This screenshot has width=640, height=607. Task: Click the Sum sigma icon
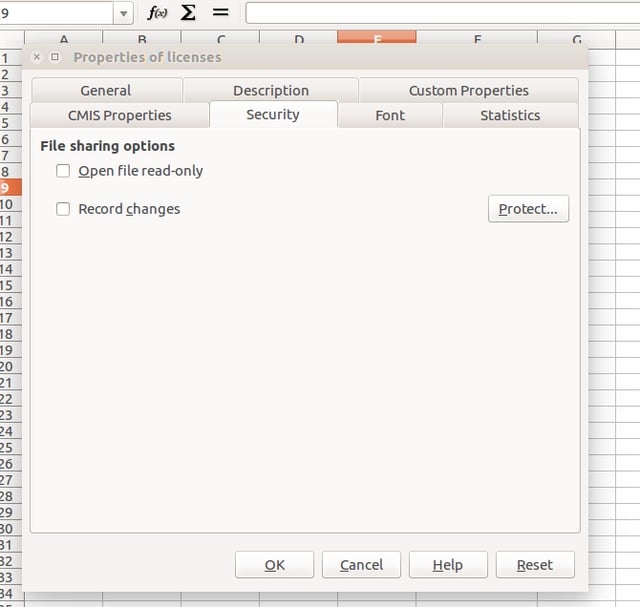coord(188,13)
